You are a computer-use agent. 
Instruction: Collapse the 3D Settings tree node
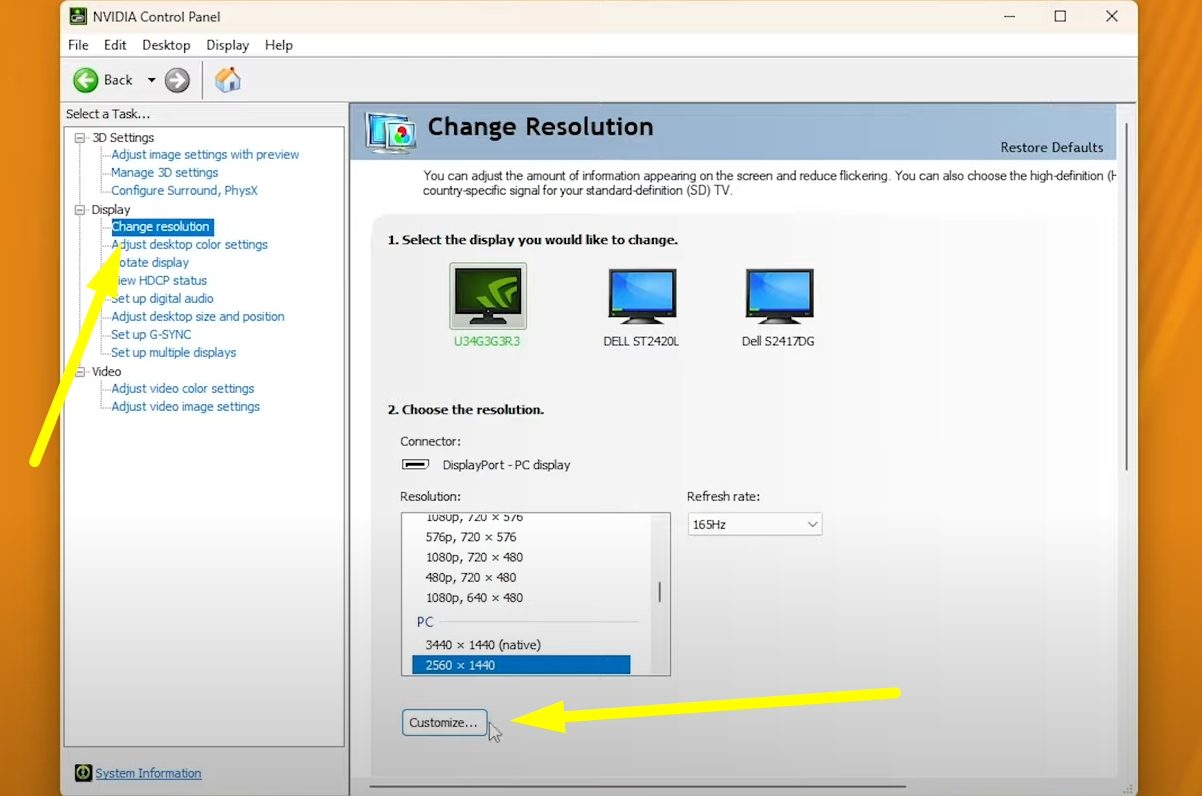[80, 138]
